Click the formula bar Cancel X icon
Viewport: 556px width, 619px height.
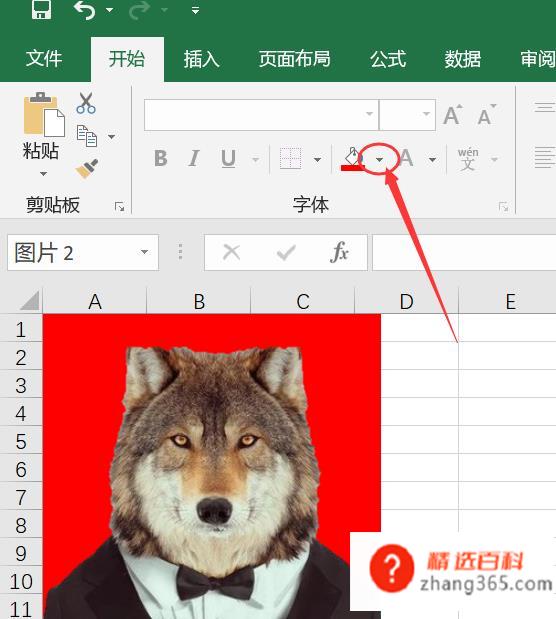(x=231, y=252)
